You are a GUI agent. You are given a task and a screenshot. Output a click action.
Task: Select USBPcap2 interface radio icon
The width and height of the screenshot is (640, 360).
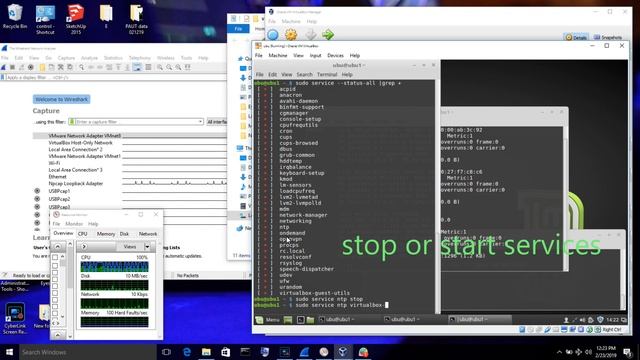[x=37, y=199]
